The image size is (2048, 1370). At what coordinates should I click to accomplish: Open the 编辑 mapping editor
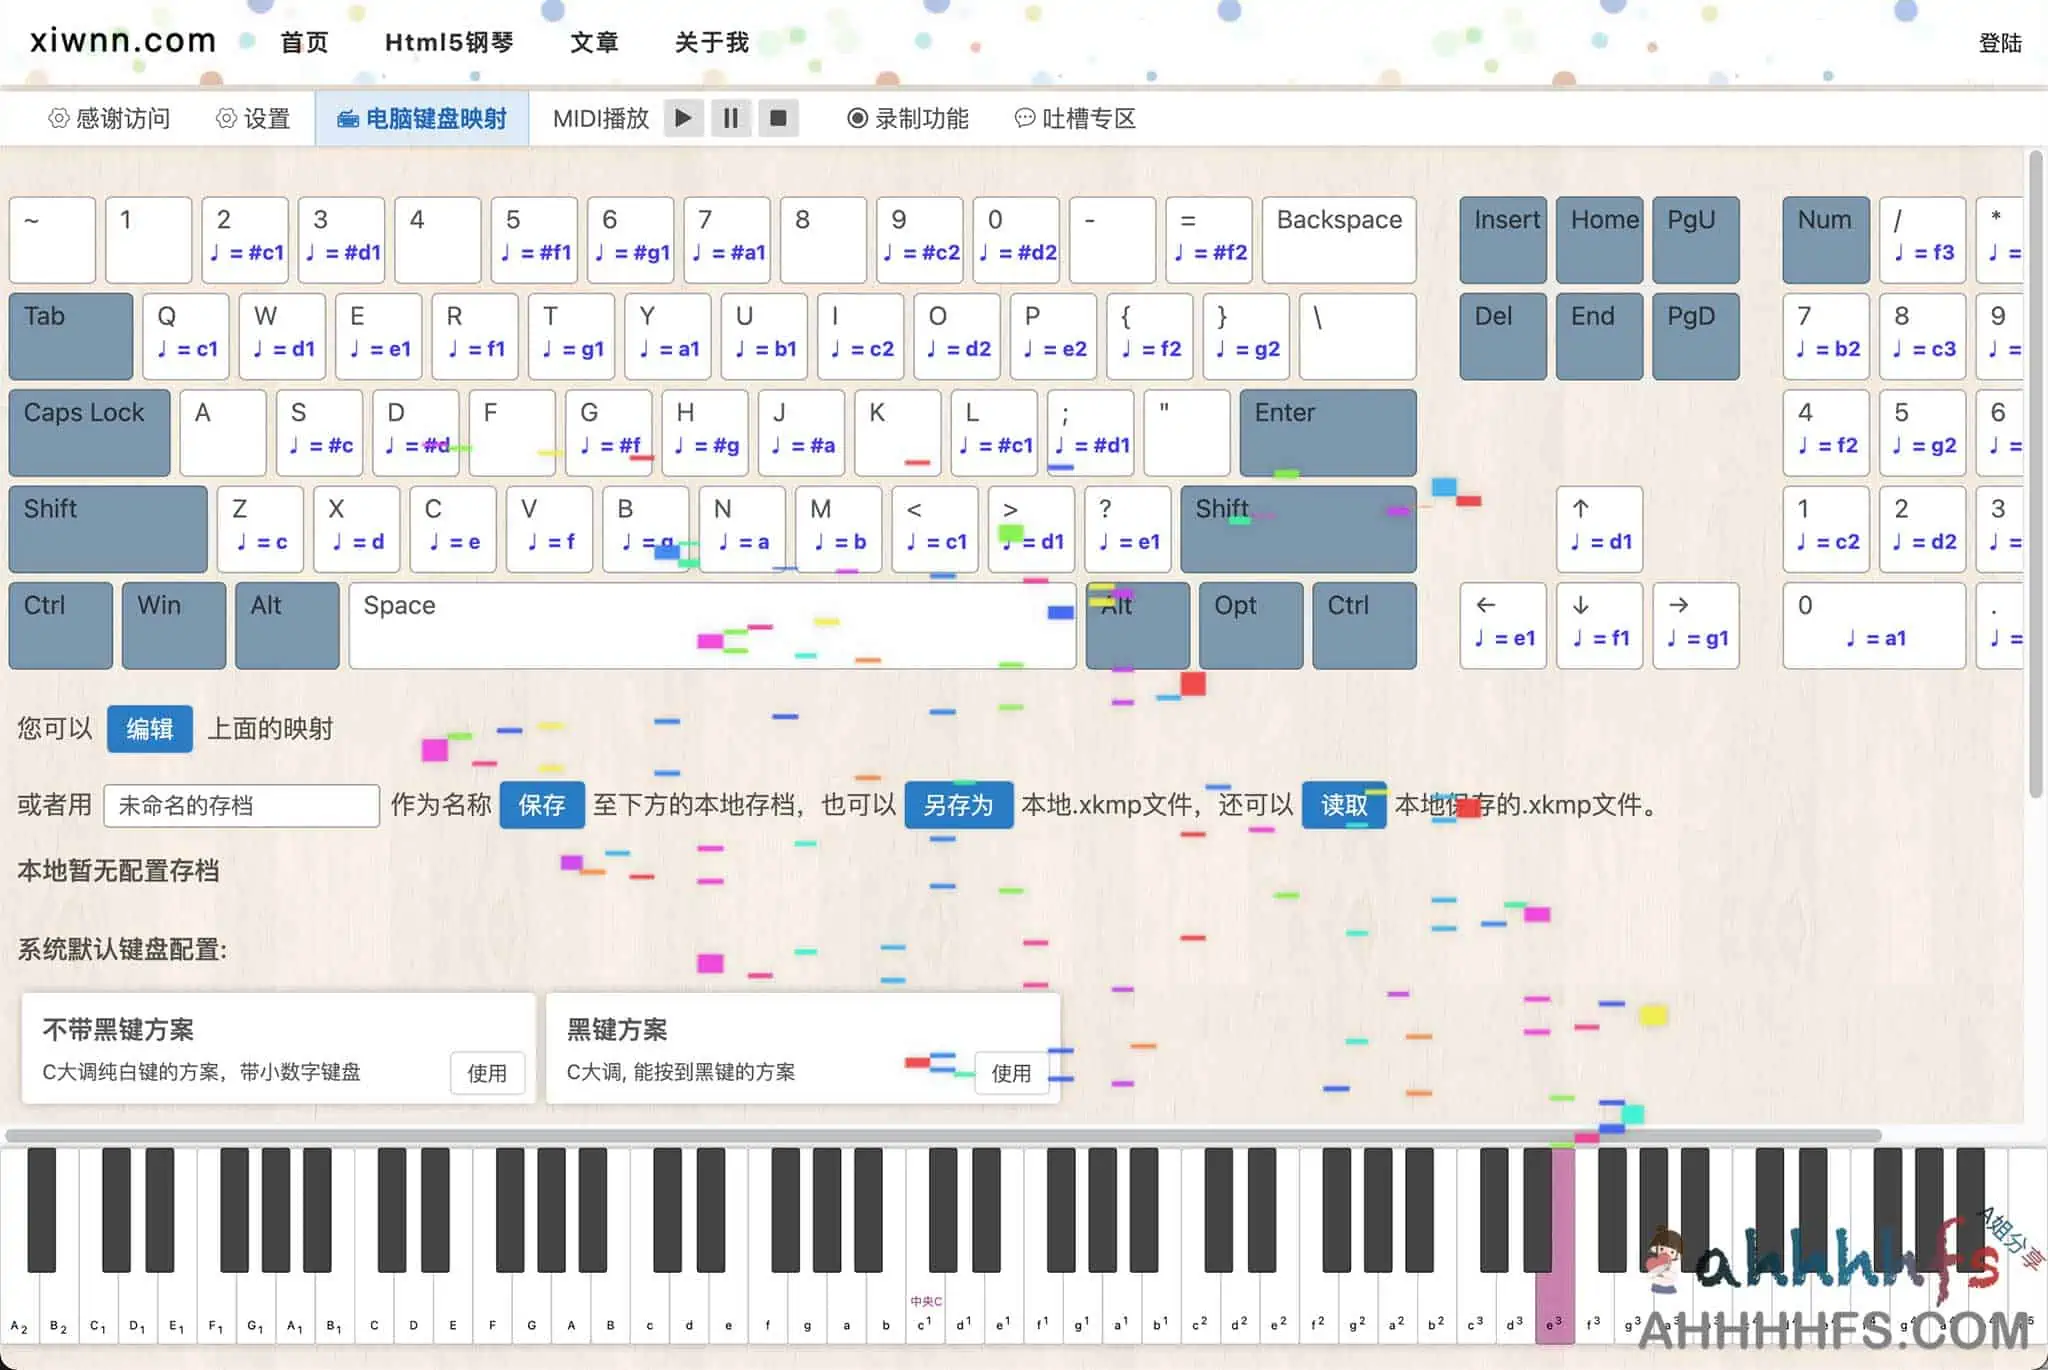coord(149,729)
